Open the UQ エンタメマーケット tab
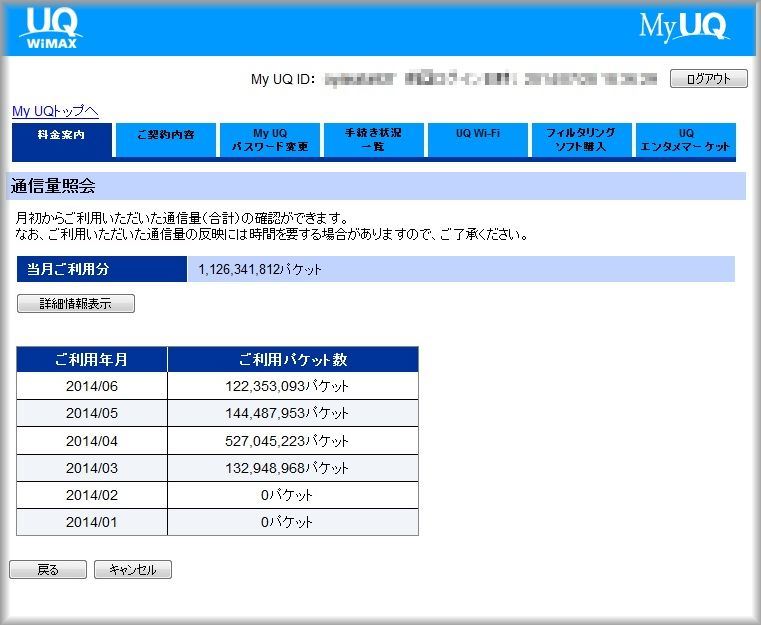Image resolution: width=761 pixels, height=625 pixels. pos(686,140)
